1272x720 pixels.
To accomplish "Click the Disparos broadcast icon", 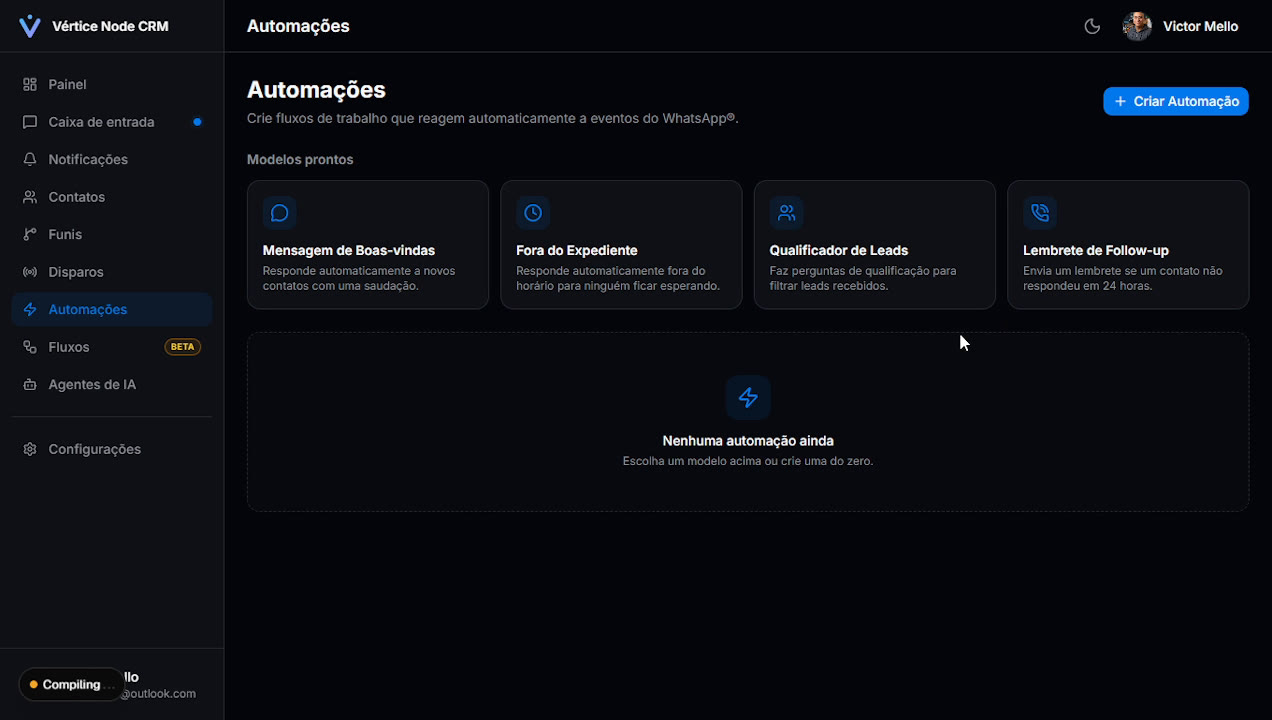I will (x=30, y=272).
